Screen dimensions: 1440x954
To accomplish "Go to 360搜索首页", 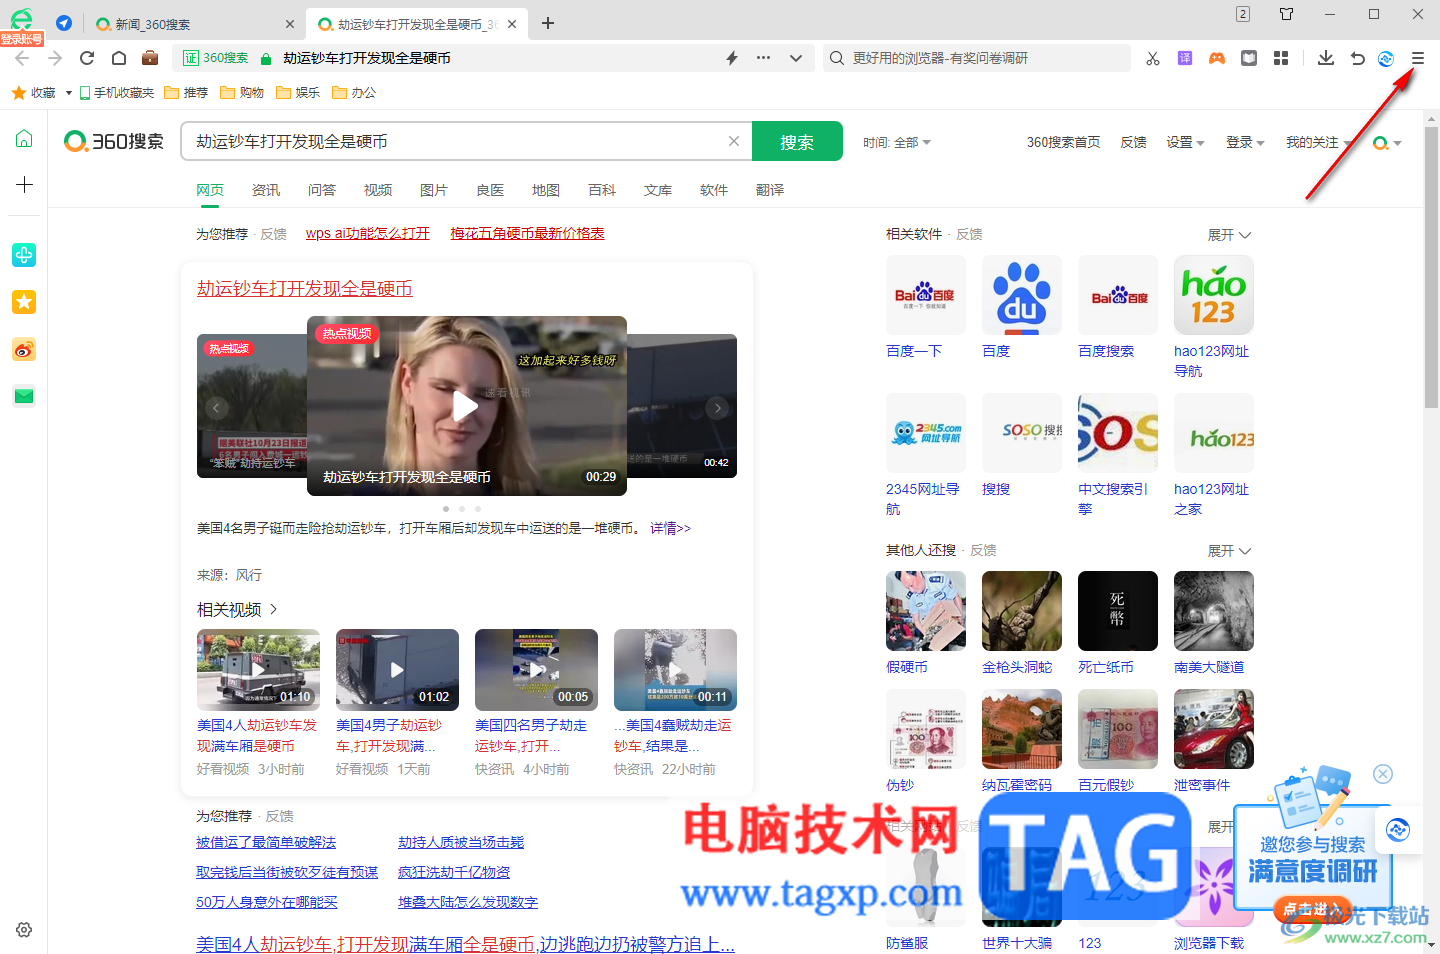I will tap(1064, 142).
